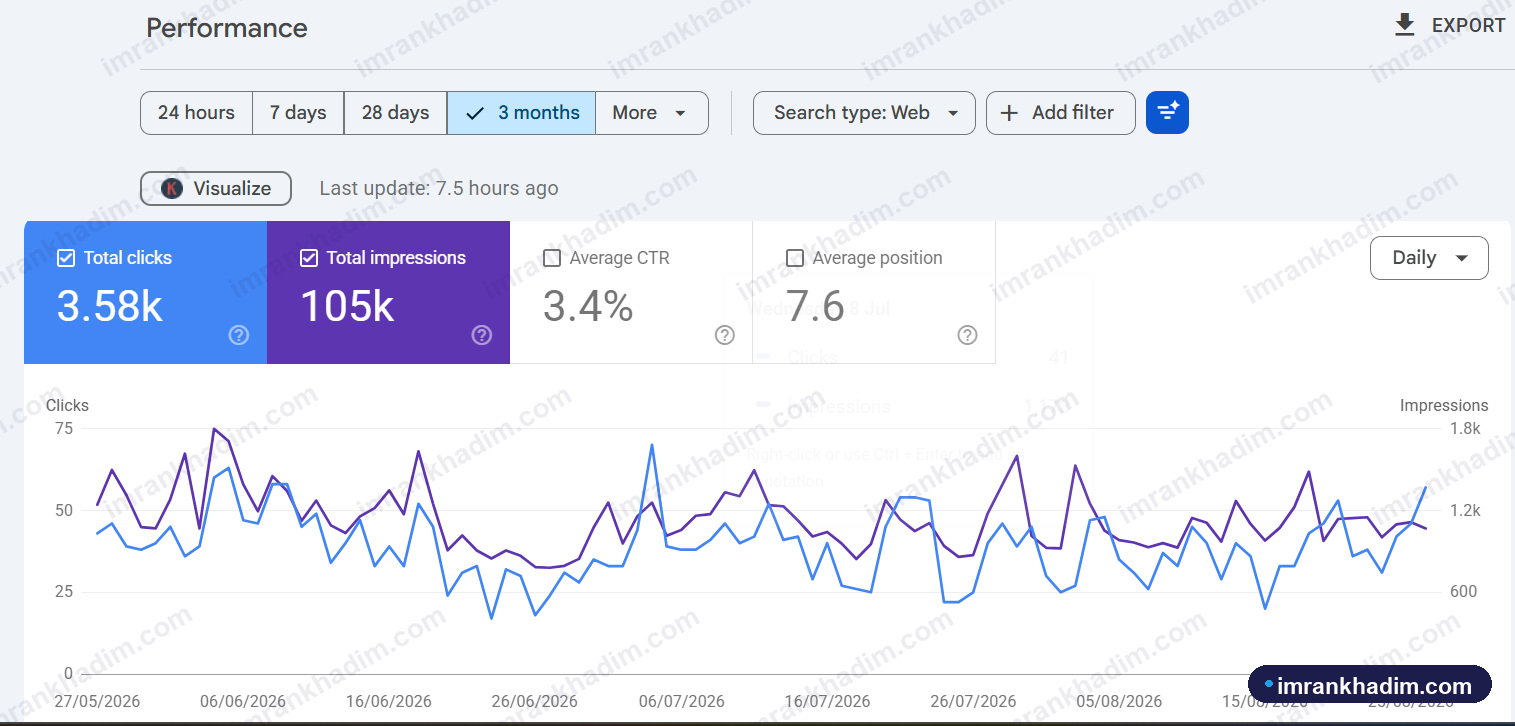Select the 3 months date range

coord(522,113)
